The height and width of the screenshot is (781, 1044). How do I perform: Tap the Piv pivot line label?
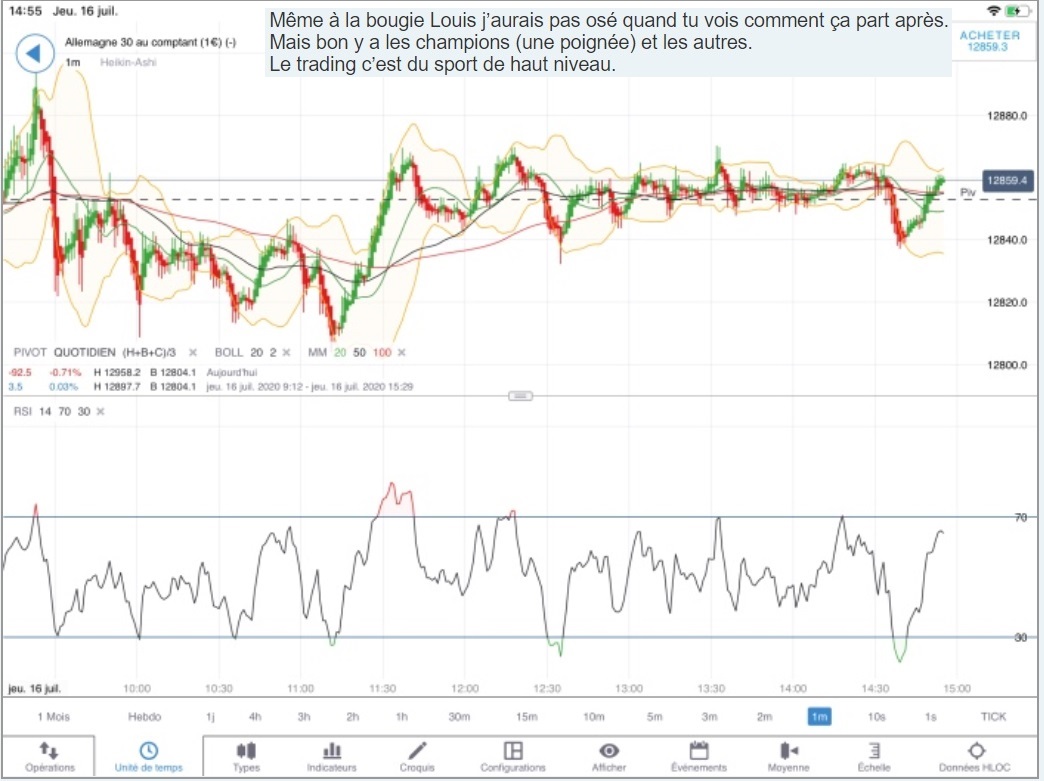tap(967, 192)
